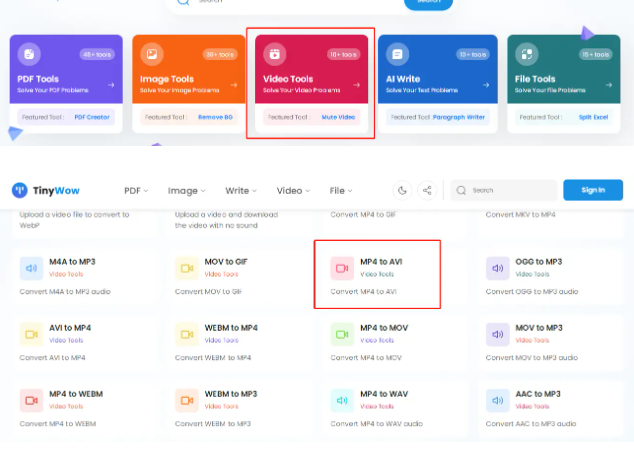Open the AAC to MP3 tool title

click(x=538, y=394)
